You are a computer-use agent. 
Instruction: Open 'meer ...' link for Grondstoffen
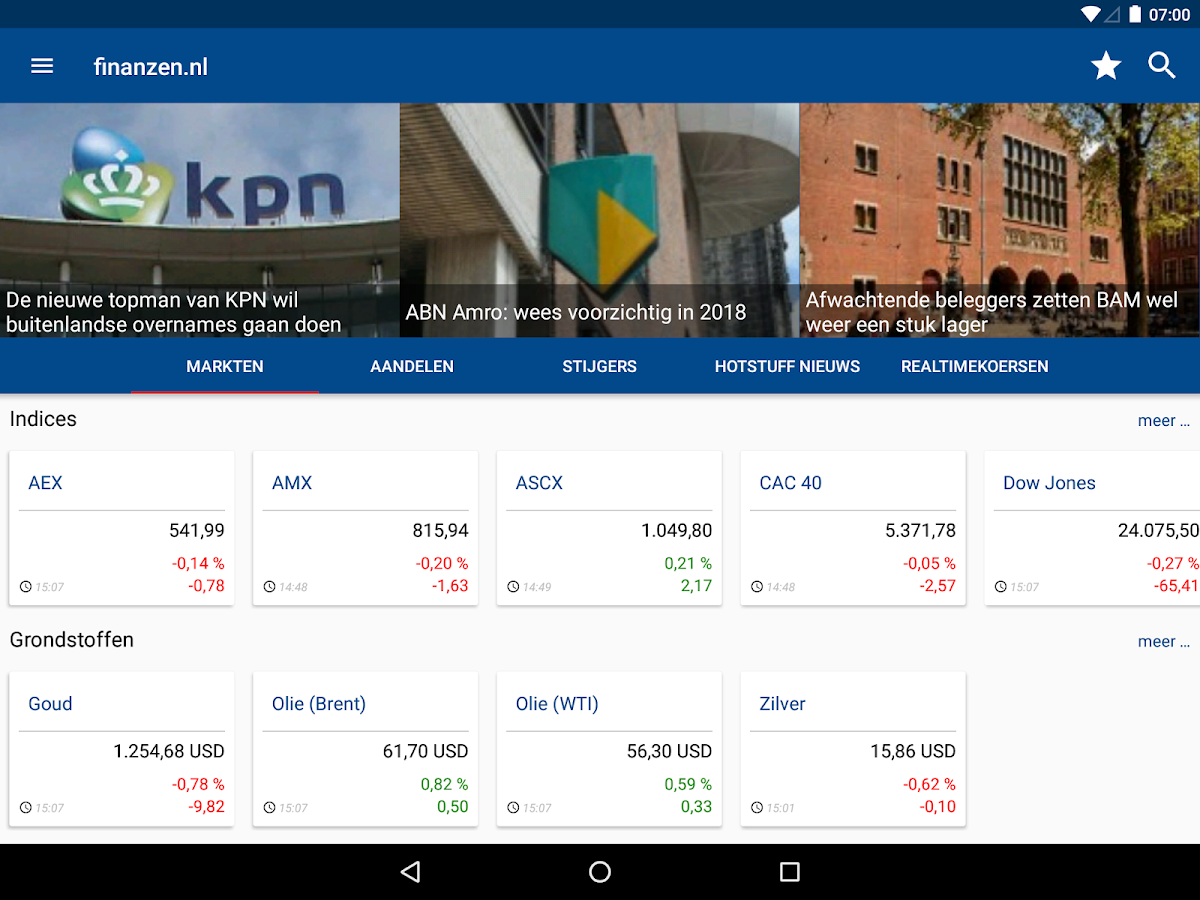coord(1164,642)
